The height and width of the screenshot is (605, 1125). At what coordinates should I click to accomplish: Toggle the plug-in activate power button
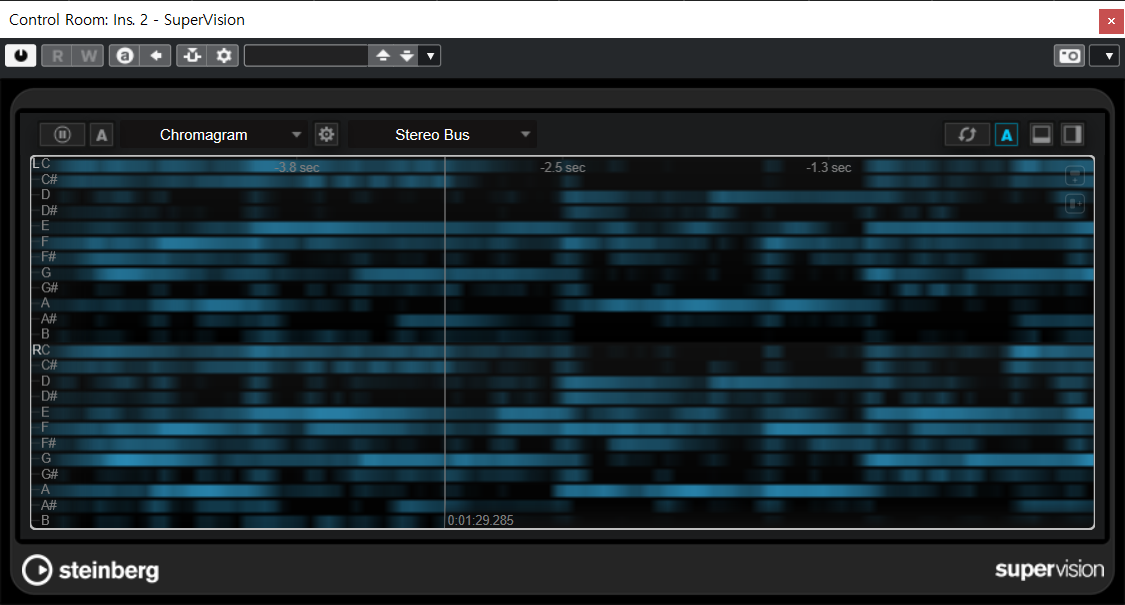(x=20, y=56)
